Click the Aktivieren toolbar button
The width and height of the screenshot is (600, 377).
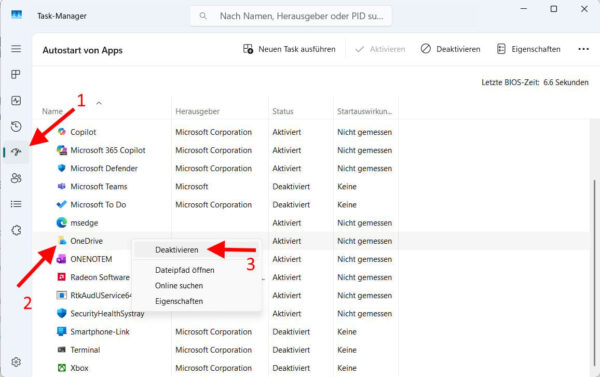coord(380,49)
